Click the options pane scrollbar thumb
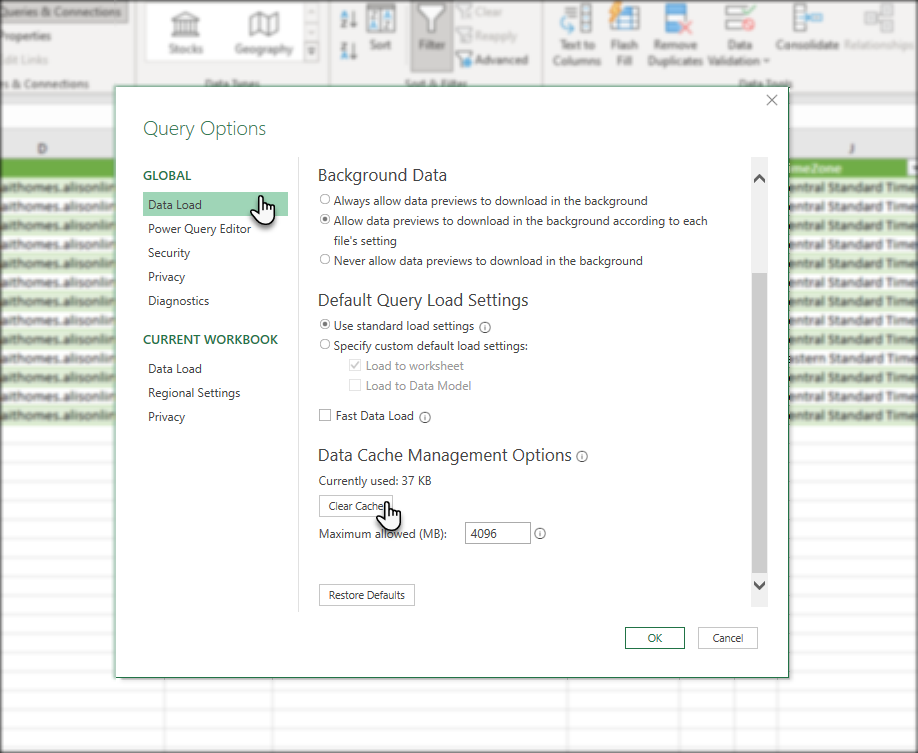 tap(759, 422)
